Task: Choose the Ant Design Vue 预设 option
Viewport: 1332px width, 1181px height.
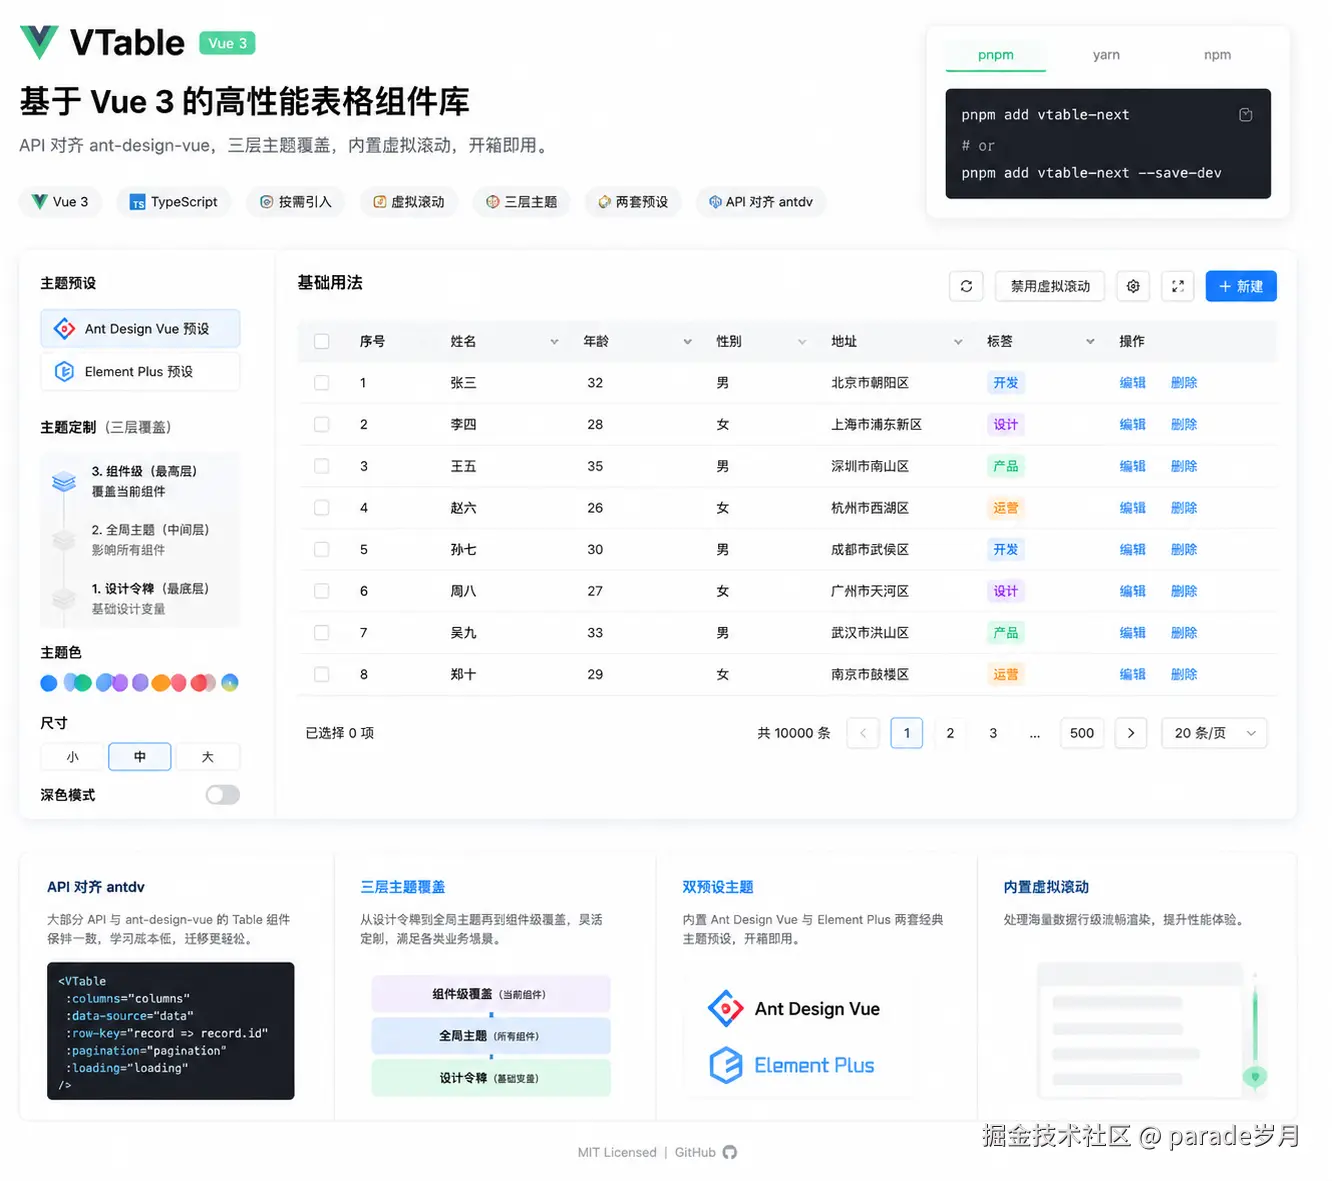Action: point(140,329)
